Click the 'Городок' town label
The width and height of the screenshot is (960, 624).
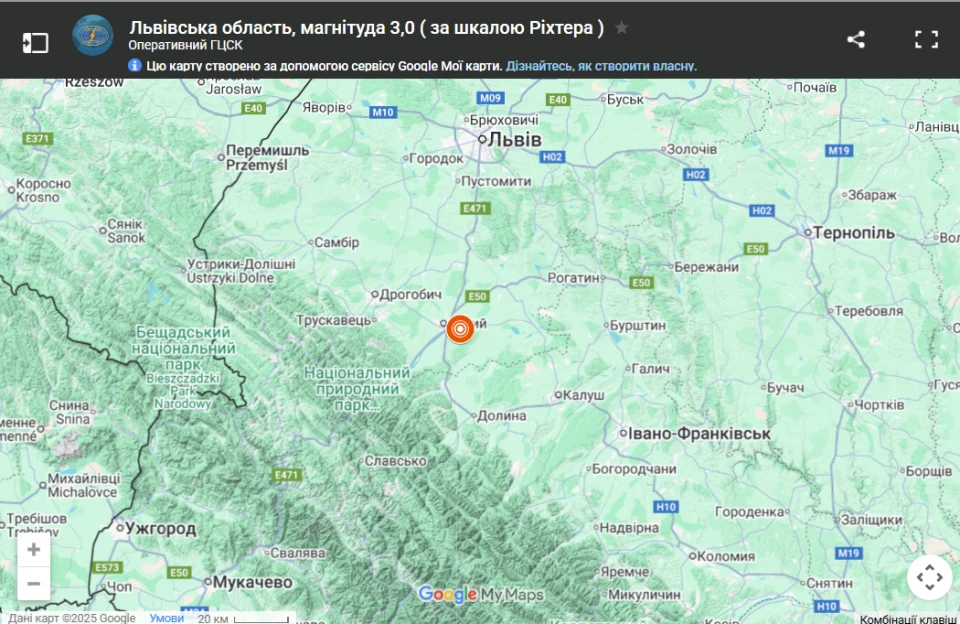[436, 159]
